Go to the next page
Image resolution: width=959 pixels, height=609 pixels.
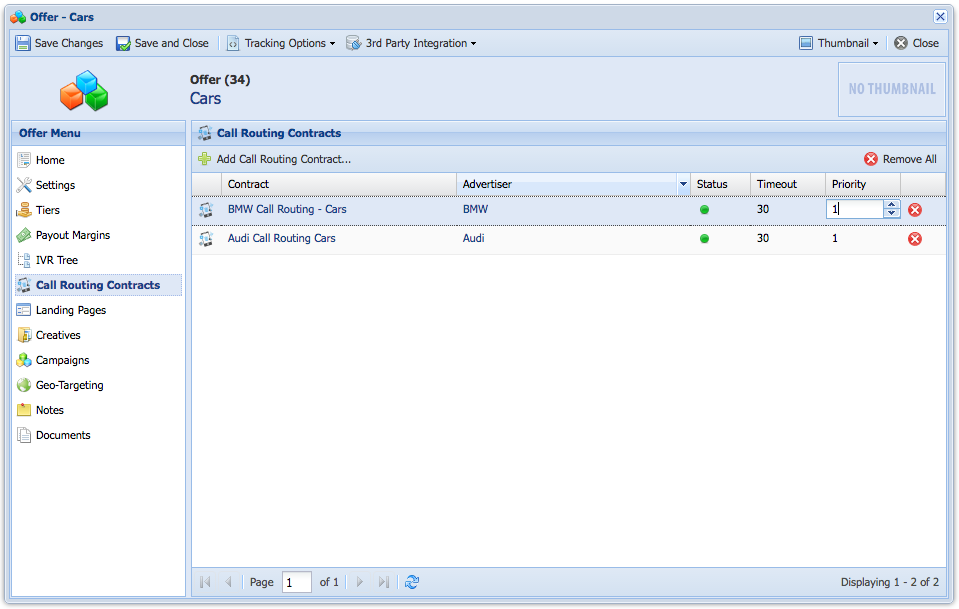coord(360,582)
